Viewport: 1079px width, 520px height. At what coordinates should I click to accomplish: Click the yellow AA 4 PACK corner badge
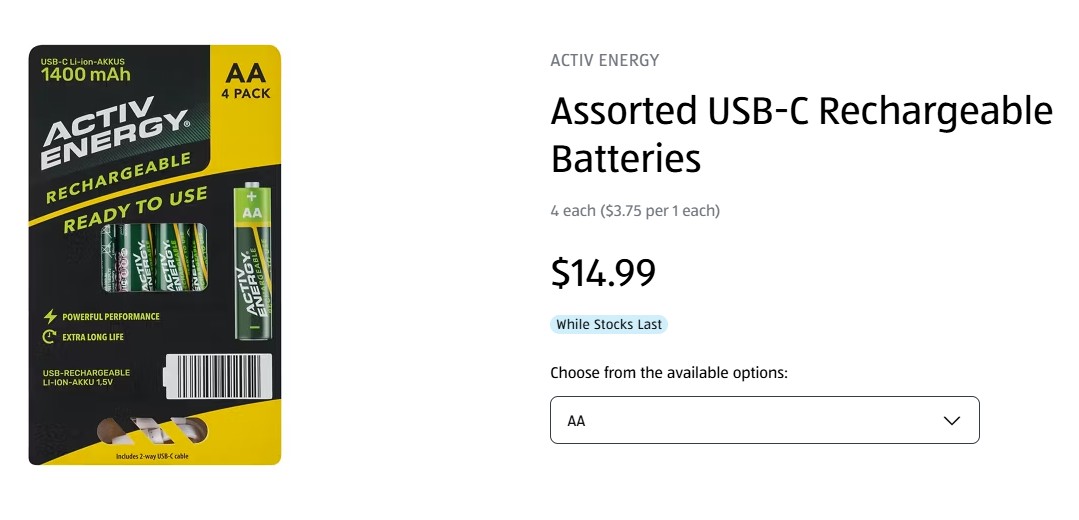tap(245, 80)
